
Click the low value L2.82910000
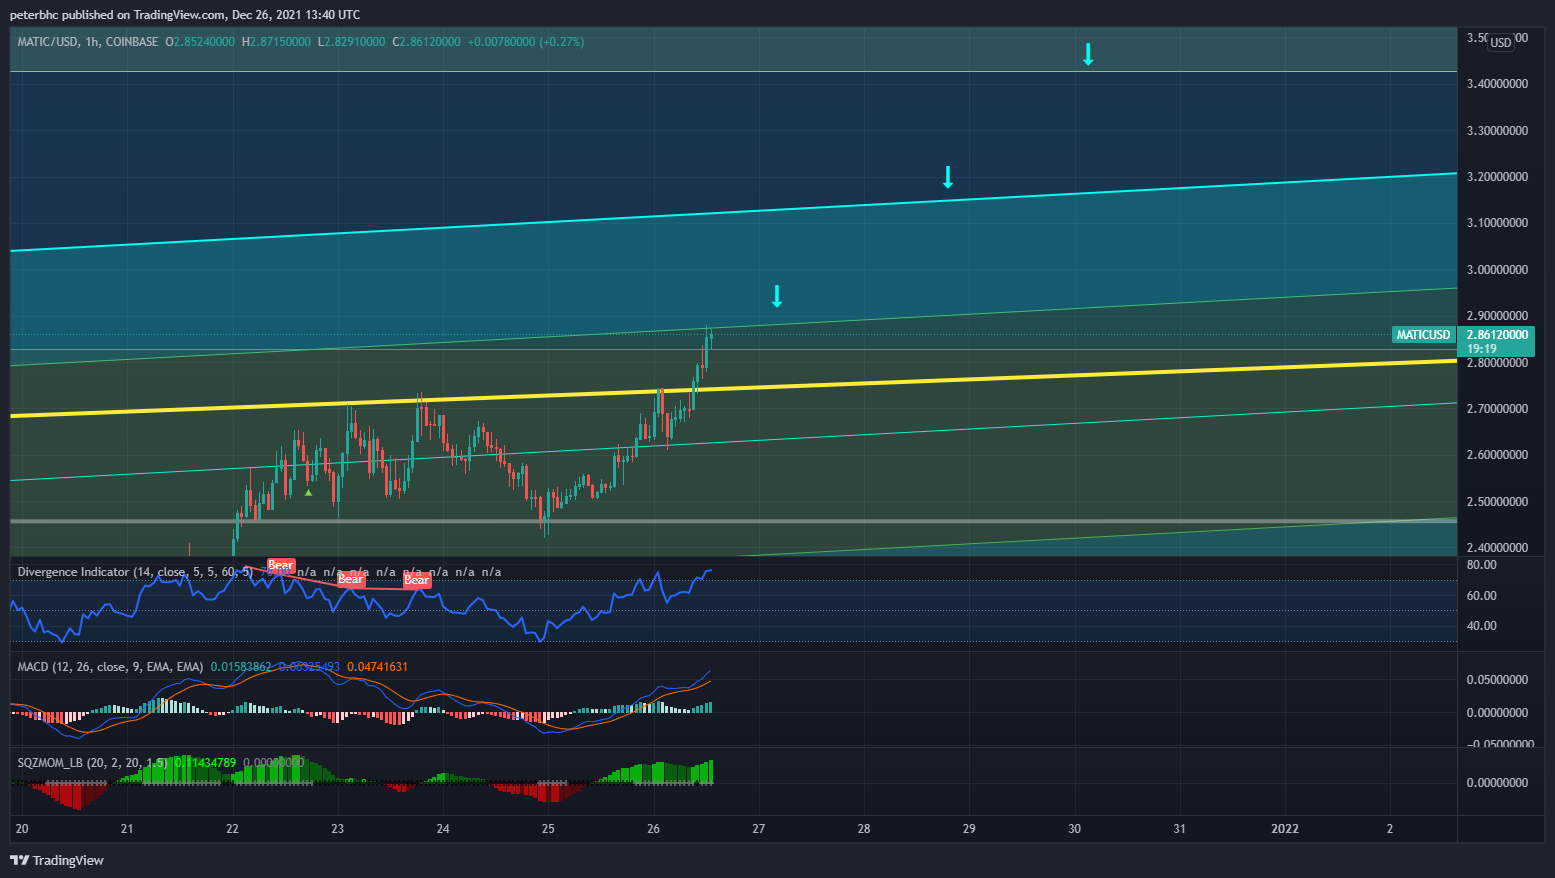pyautogui.click(x=351, y=42)
